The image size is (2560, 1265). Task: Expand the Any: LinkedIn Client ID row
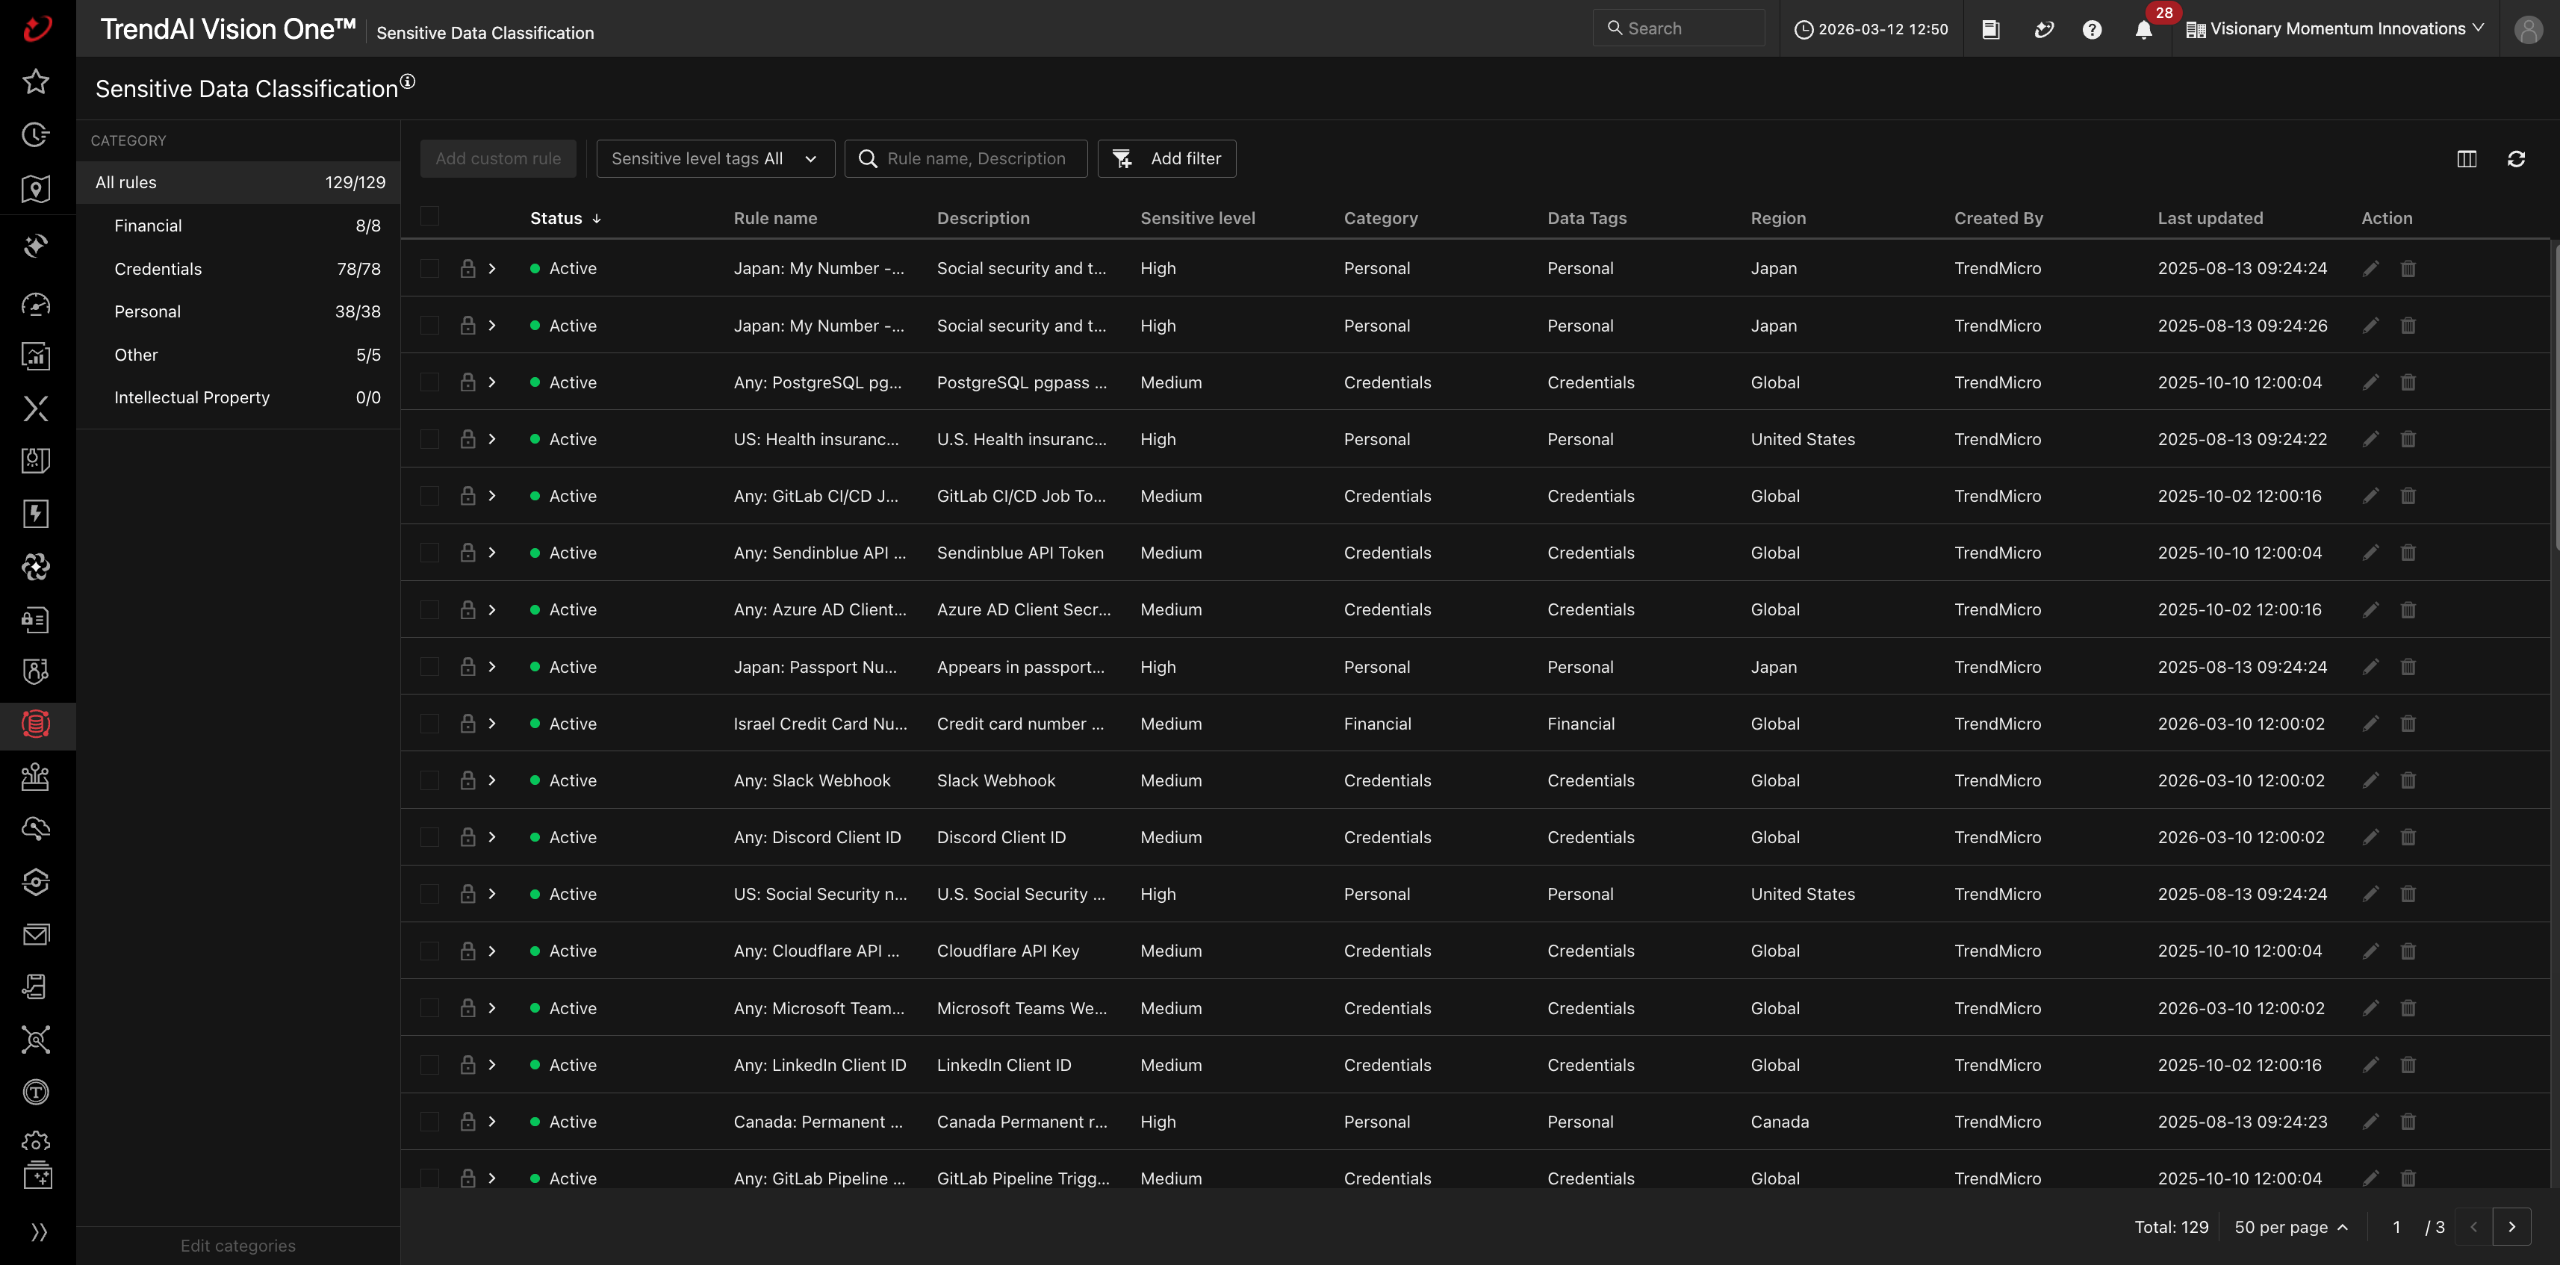click(x=492, y=1065)
